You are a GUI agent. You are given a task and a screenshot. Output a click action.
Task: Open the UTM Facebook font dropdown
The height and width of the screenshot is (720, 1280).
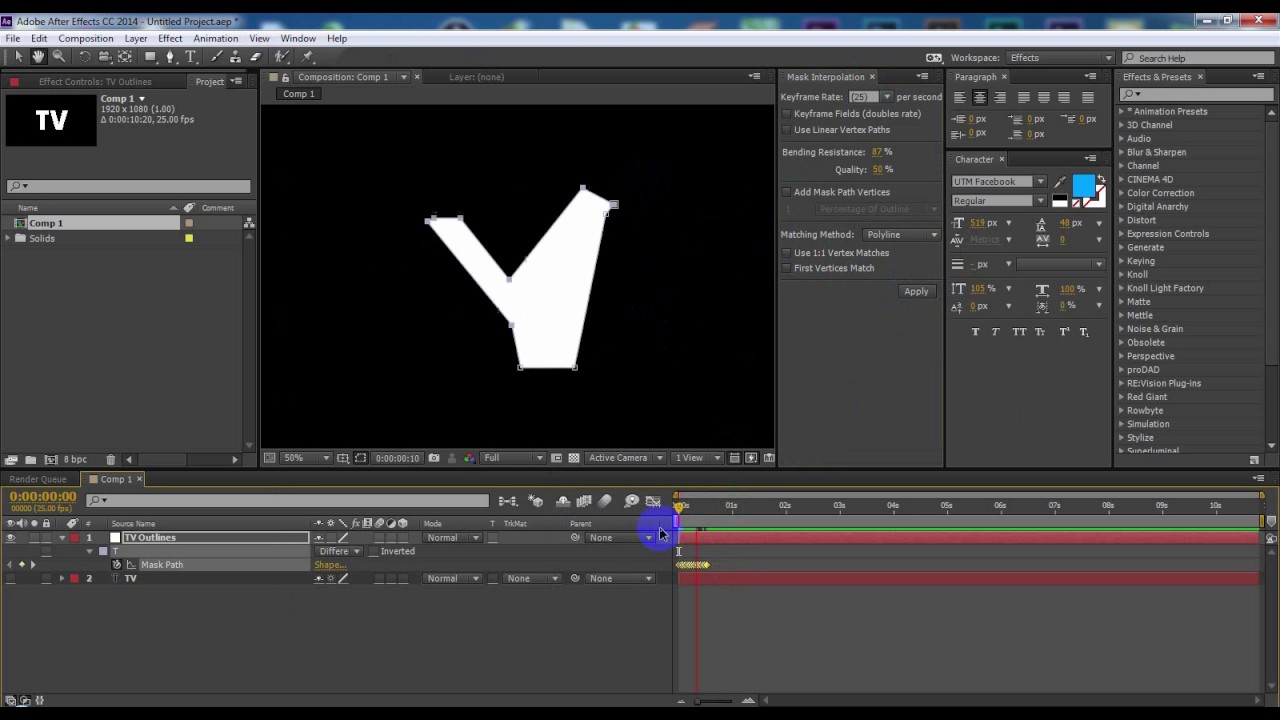coord(999,182)
